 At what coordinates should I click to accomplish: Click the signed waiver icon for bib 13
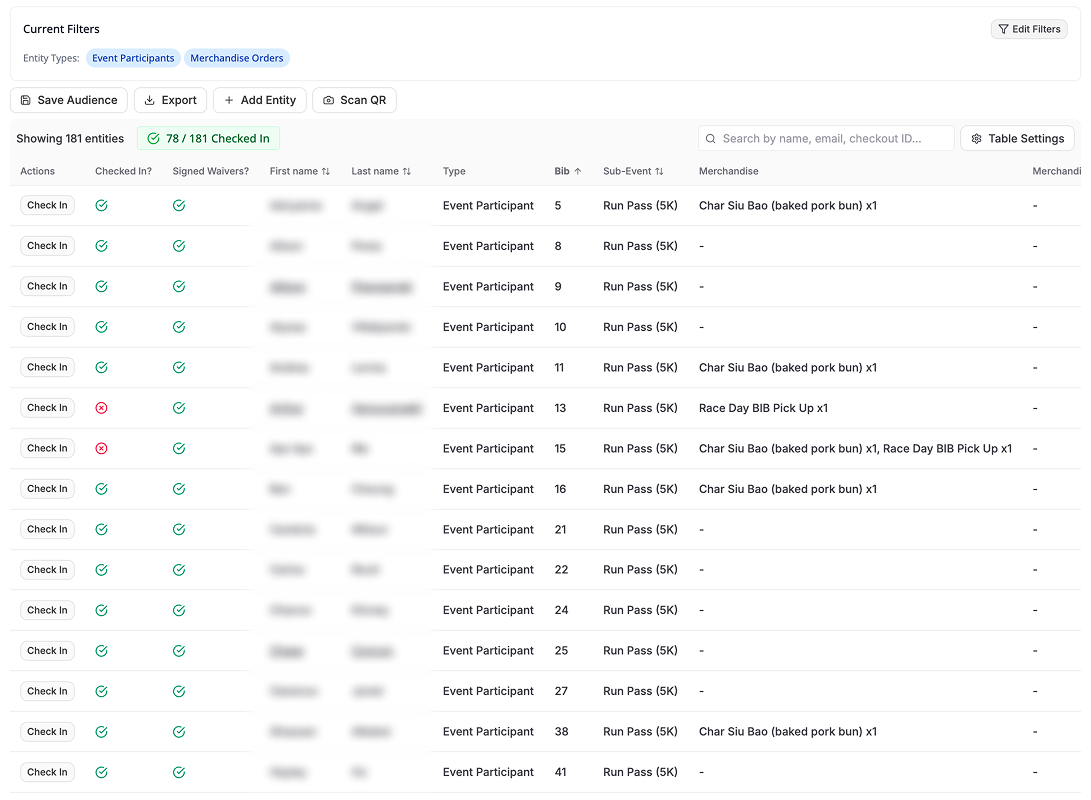point(179,408)
